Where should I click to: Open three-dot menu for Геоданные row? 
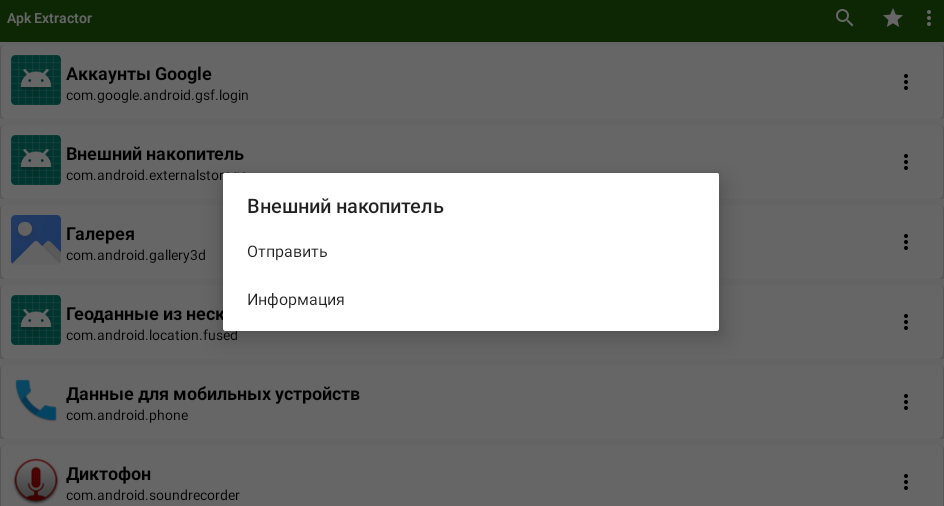pyautogui.click(x=905, y=322)
